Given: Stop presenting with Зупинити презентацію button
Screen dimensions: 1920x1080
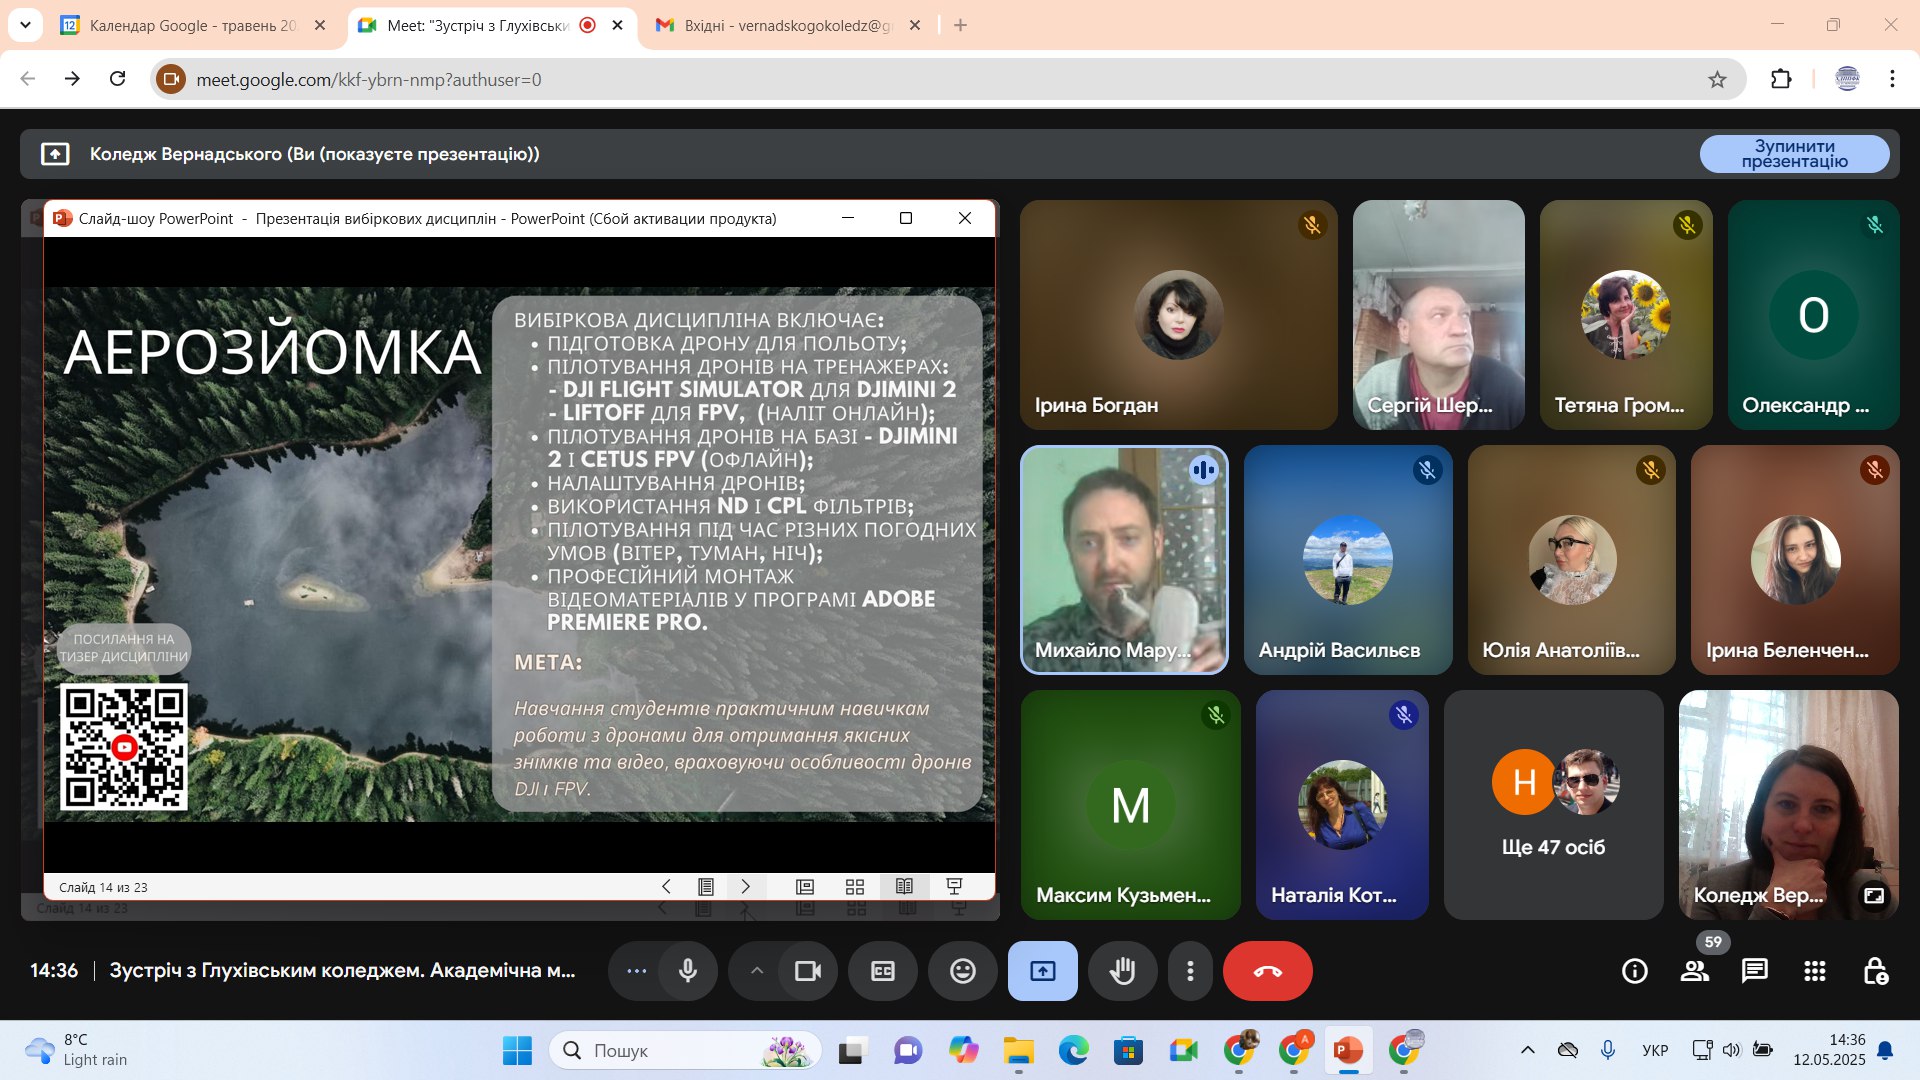Looking at the screenshot, I should click(1794, 154).
